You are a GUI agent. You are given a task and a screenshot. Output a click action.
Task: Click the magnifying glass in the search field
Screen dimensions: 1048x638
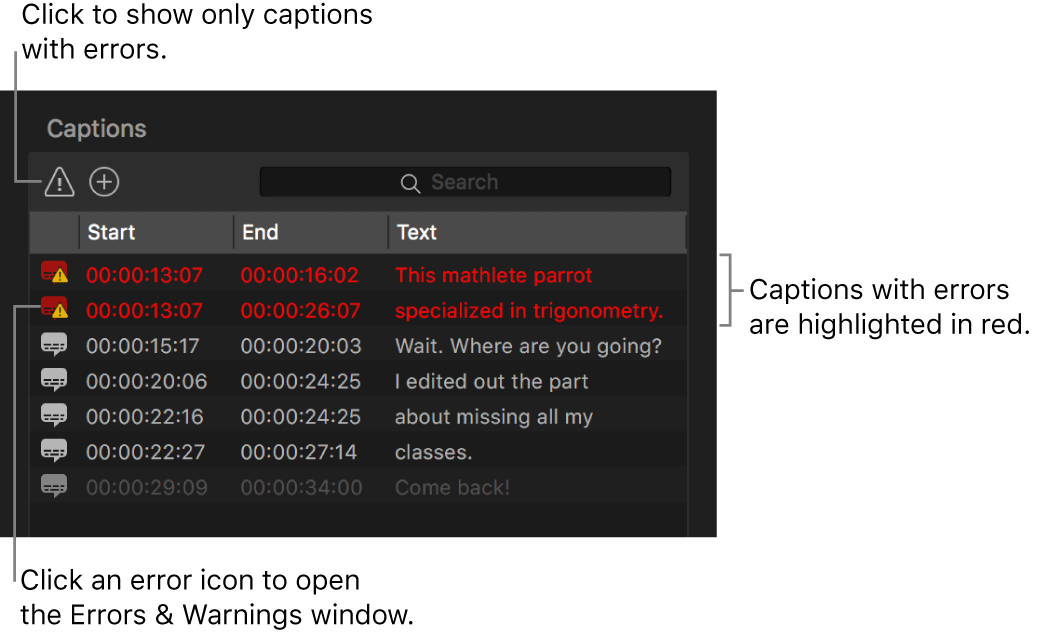click(x=410, y=182)
